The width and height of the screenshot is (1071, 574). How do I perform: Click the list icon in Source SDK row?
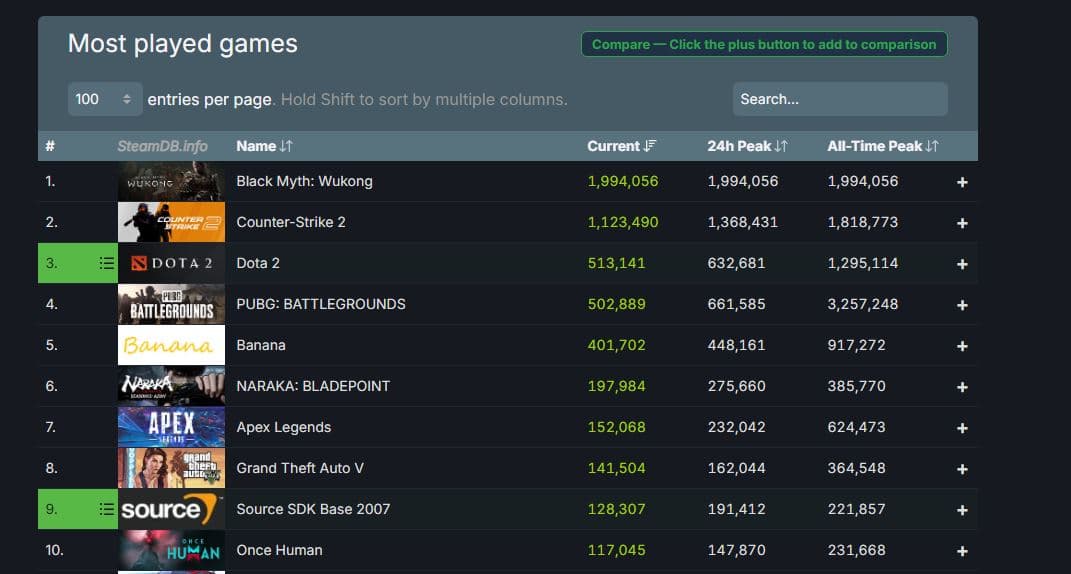[x=107, y=509]
